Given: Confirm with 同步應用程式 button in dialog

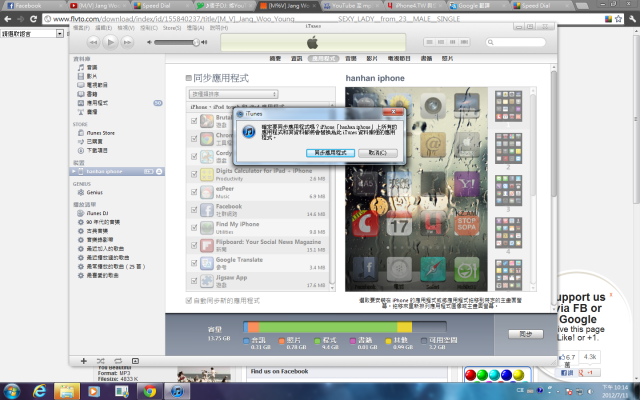Looking at the screenshot, I should point(330,153).
